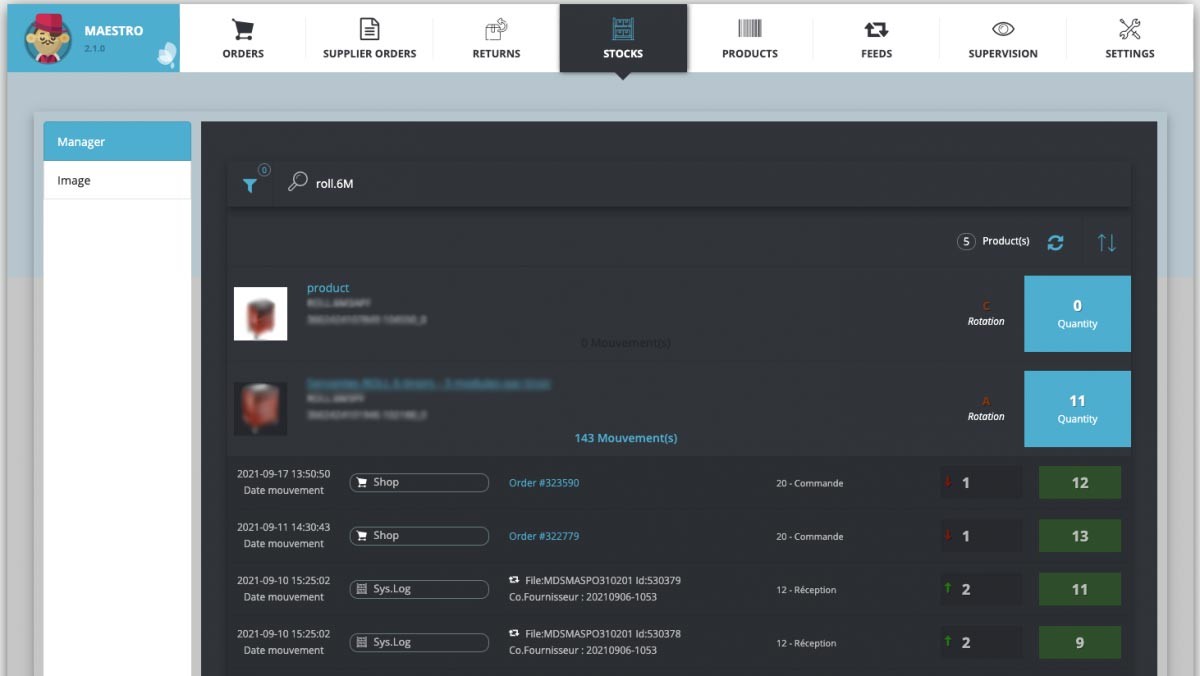Open Order #322779 link
The width and height of the screenshot is (1200, 676).
[544, 536]
